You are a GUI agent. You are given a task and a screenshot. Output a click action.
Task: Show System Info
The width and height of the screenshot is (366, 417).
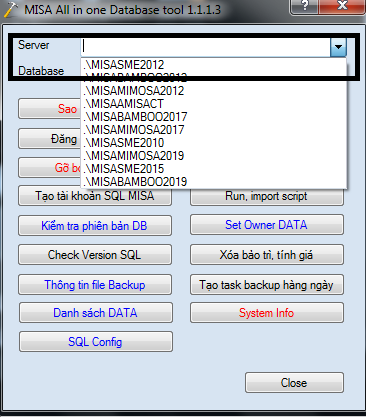[x=267, y=313]
